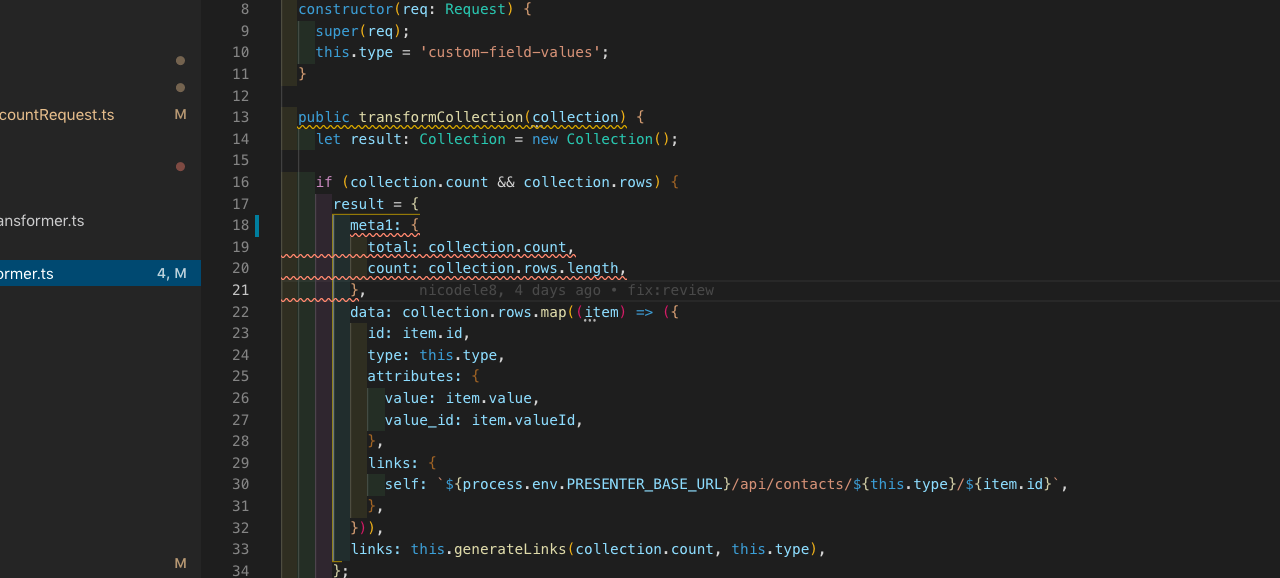Viewport: 1280px width, 578px height.
Task: Click the second yellow dot in the sidebar
Action: (x=180, y=87)
